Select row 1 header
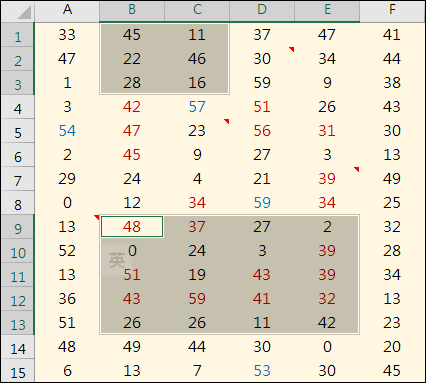426x383 pixels. [18, 35]
